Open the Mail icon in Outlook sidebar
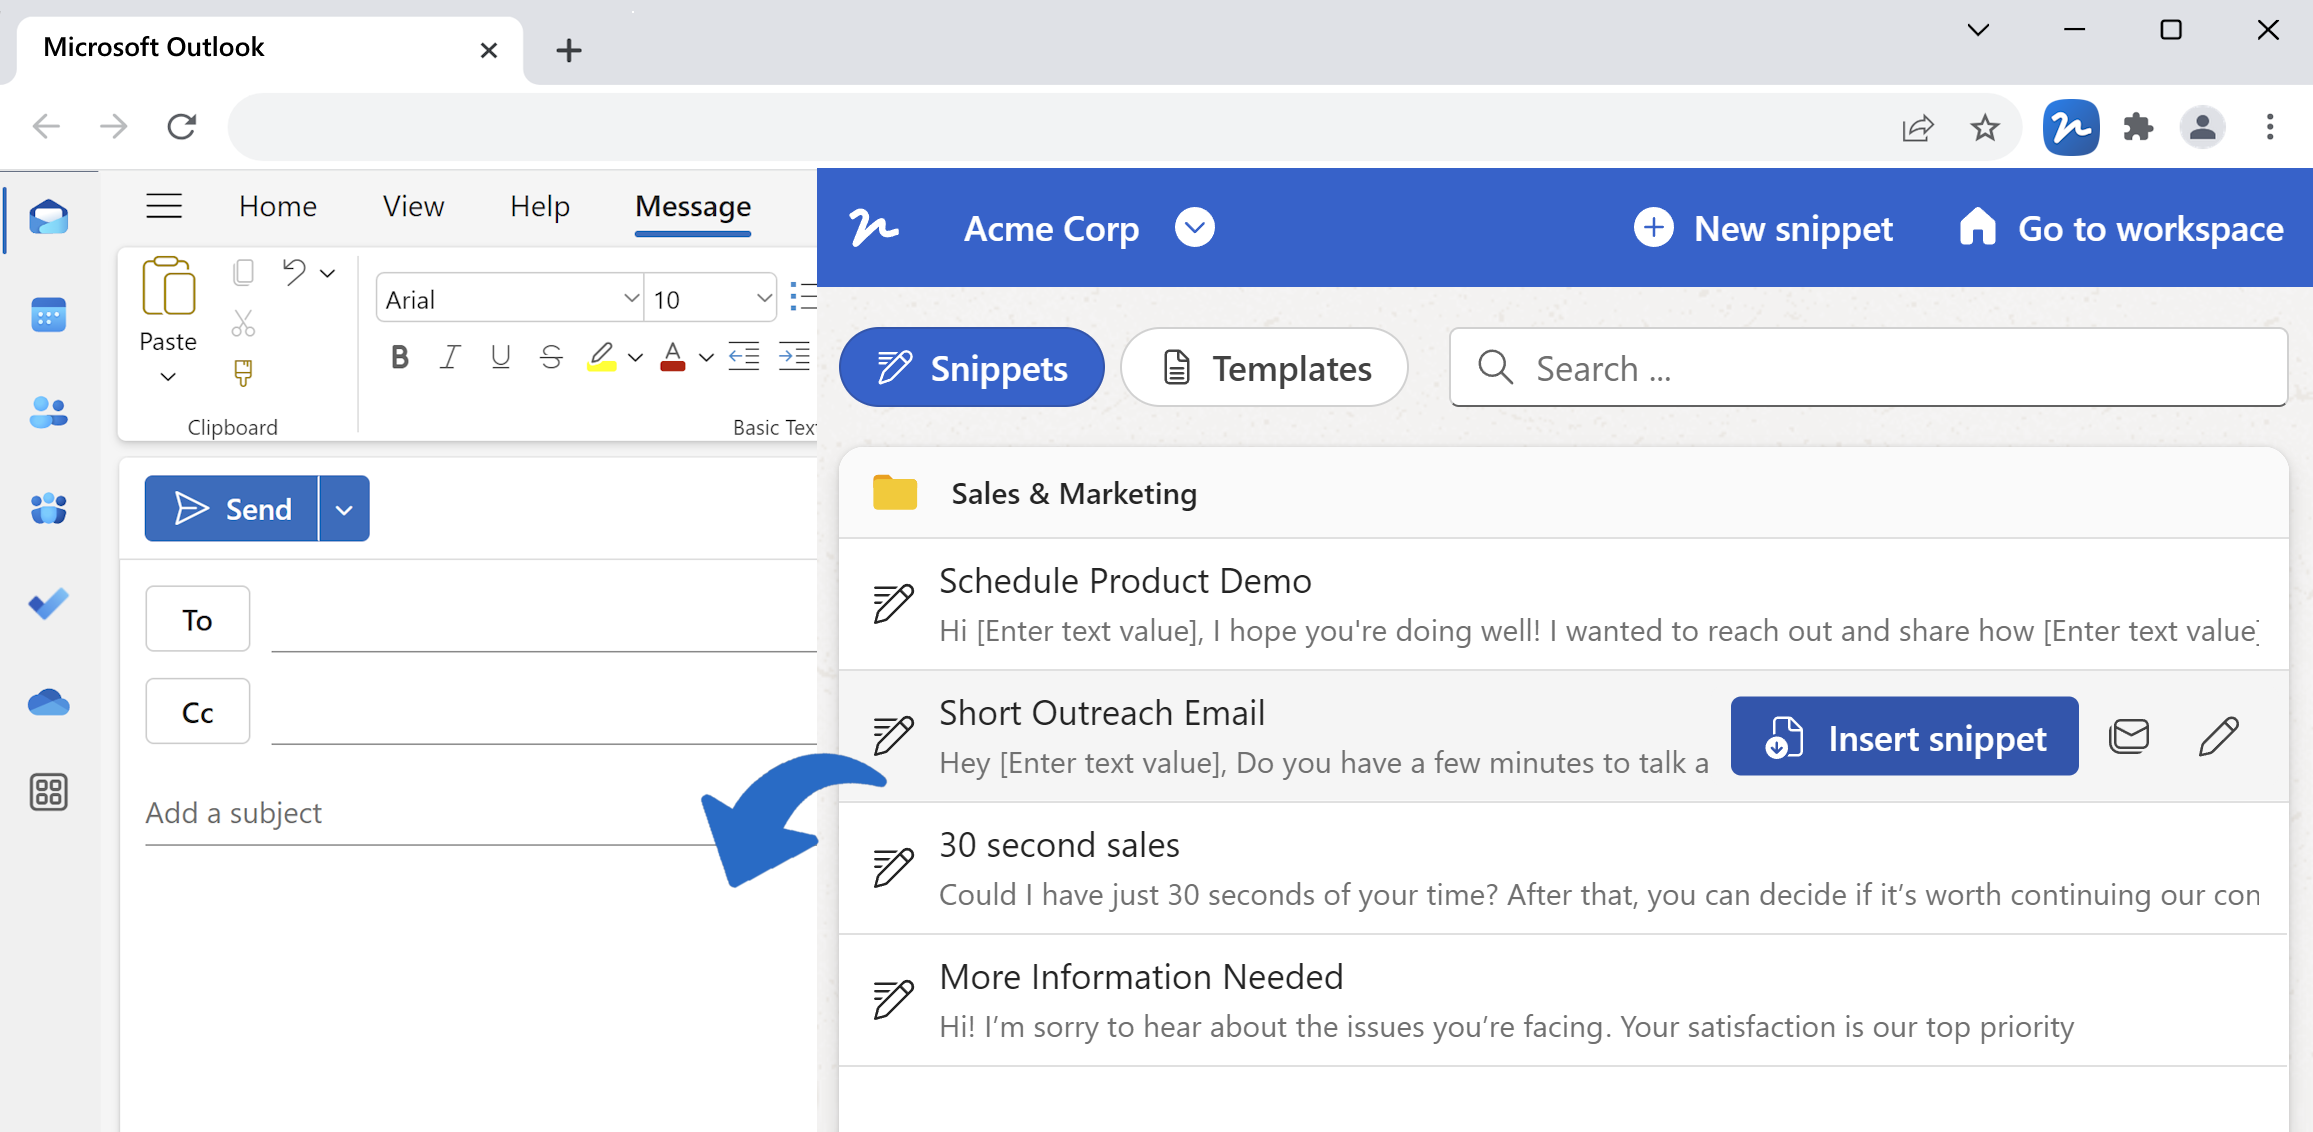Screen dimensions: 2313x1132 [x=48, y=217]
